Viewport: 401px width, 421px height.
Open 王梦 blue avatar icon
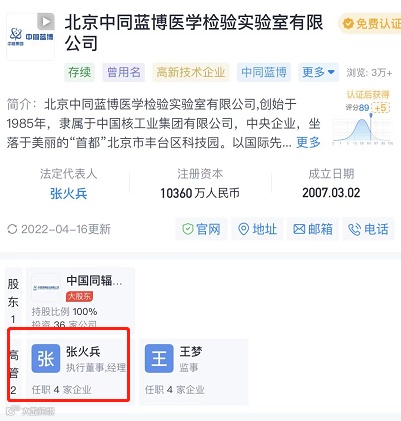pos(159,359)
